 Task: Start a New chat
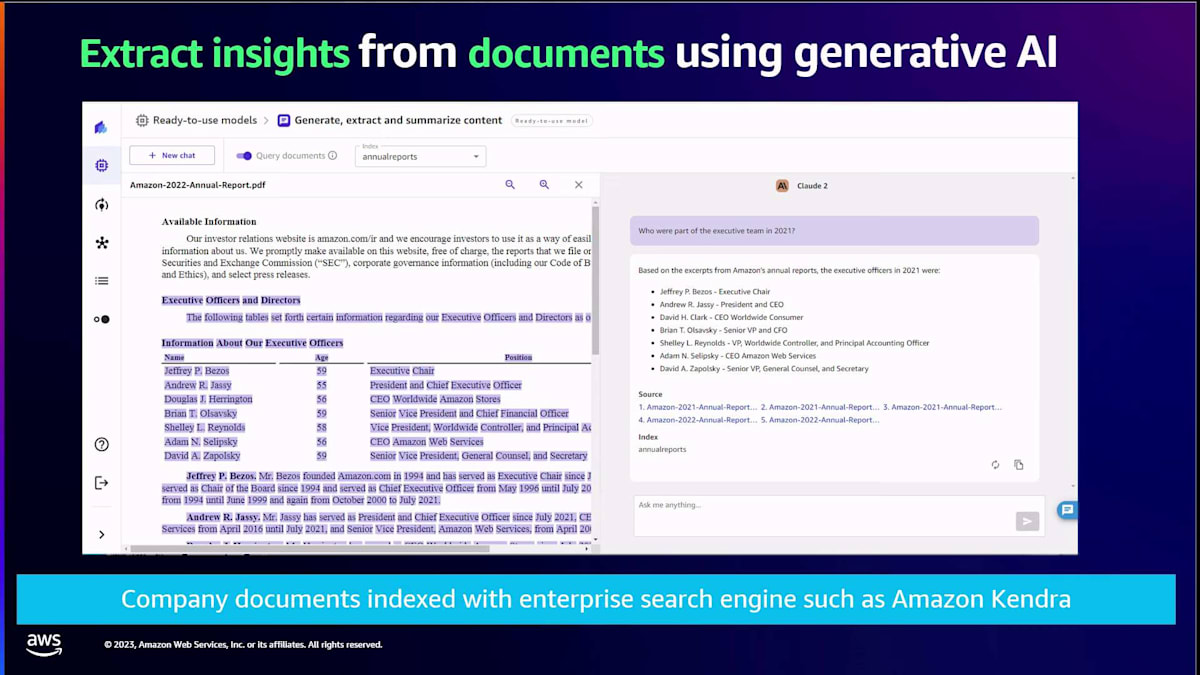click(x=172, y=155)
